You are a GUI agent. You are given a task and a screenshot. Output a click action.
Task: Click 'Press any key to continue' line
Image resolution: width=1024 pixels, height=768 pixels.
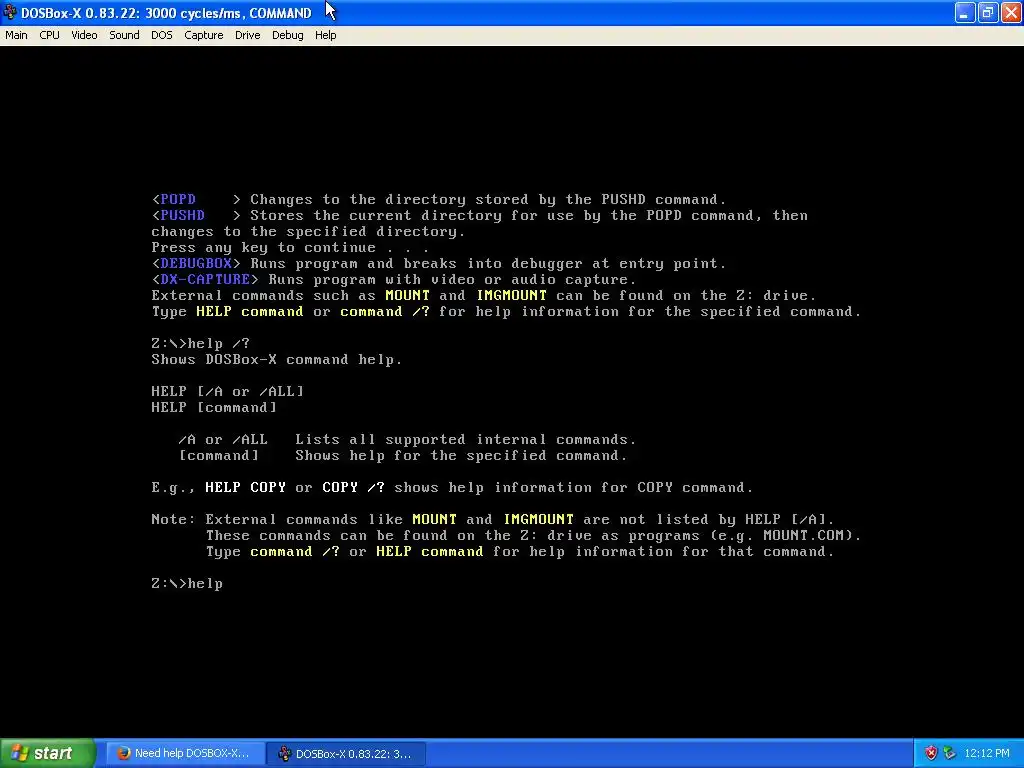(x=290, y=248)
